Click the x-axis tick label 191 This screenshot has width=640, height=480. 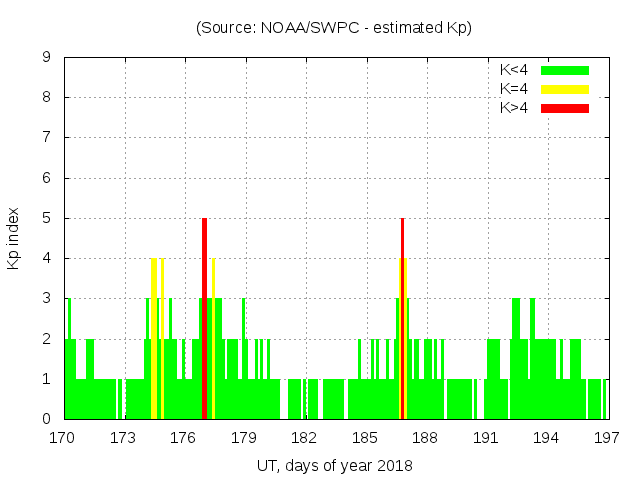486,438
